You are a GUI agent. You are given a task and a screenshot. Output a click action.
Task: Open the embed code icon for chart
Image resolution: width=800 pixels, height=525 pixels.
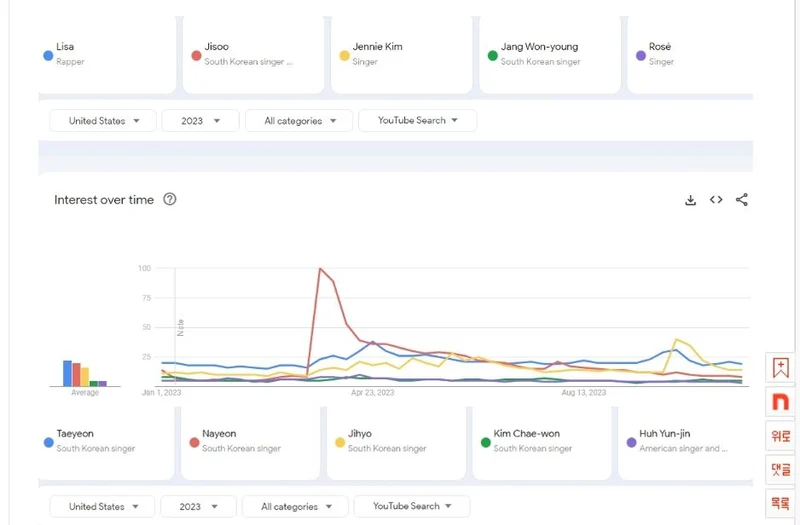(x=716, y=200)
